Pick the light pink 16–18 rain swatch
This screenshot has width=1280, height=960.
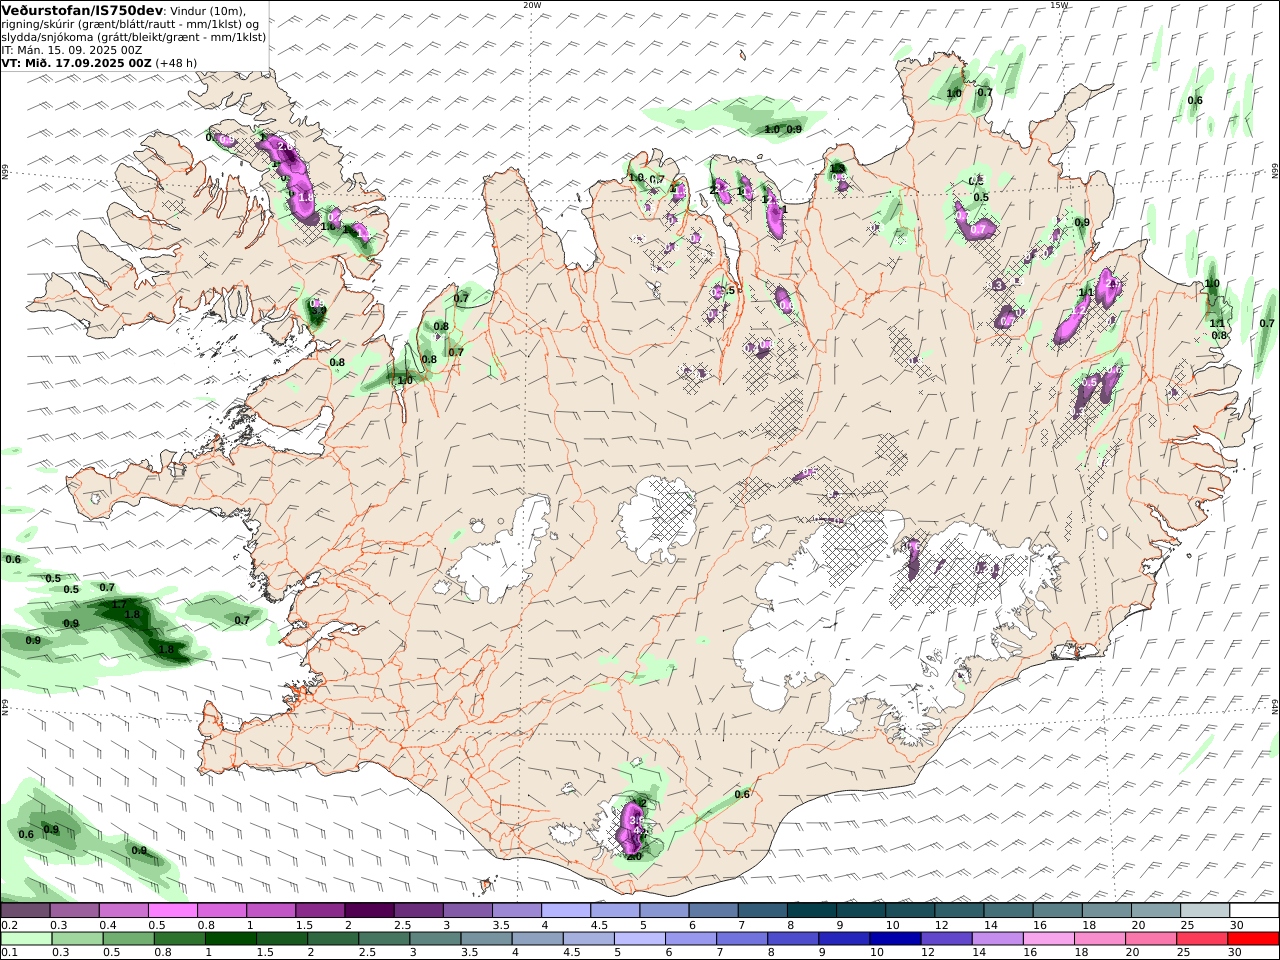pyautogui.click(x=1048, y=938)
